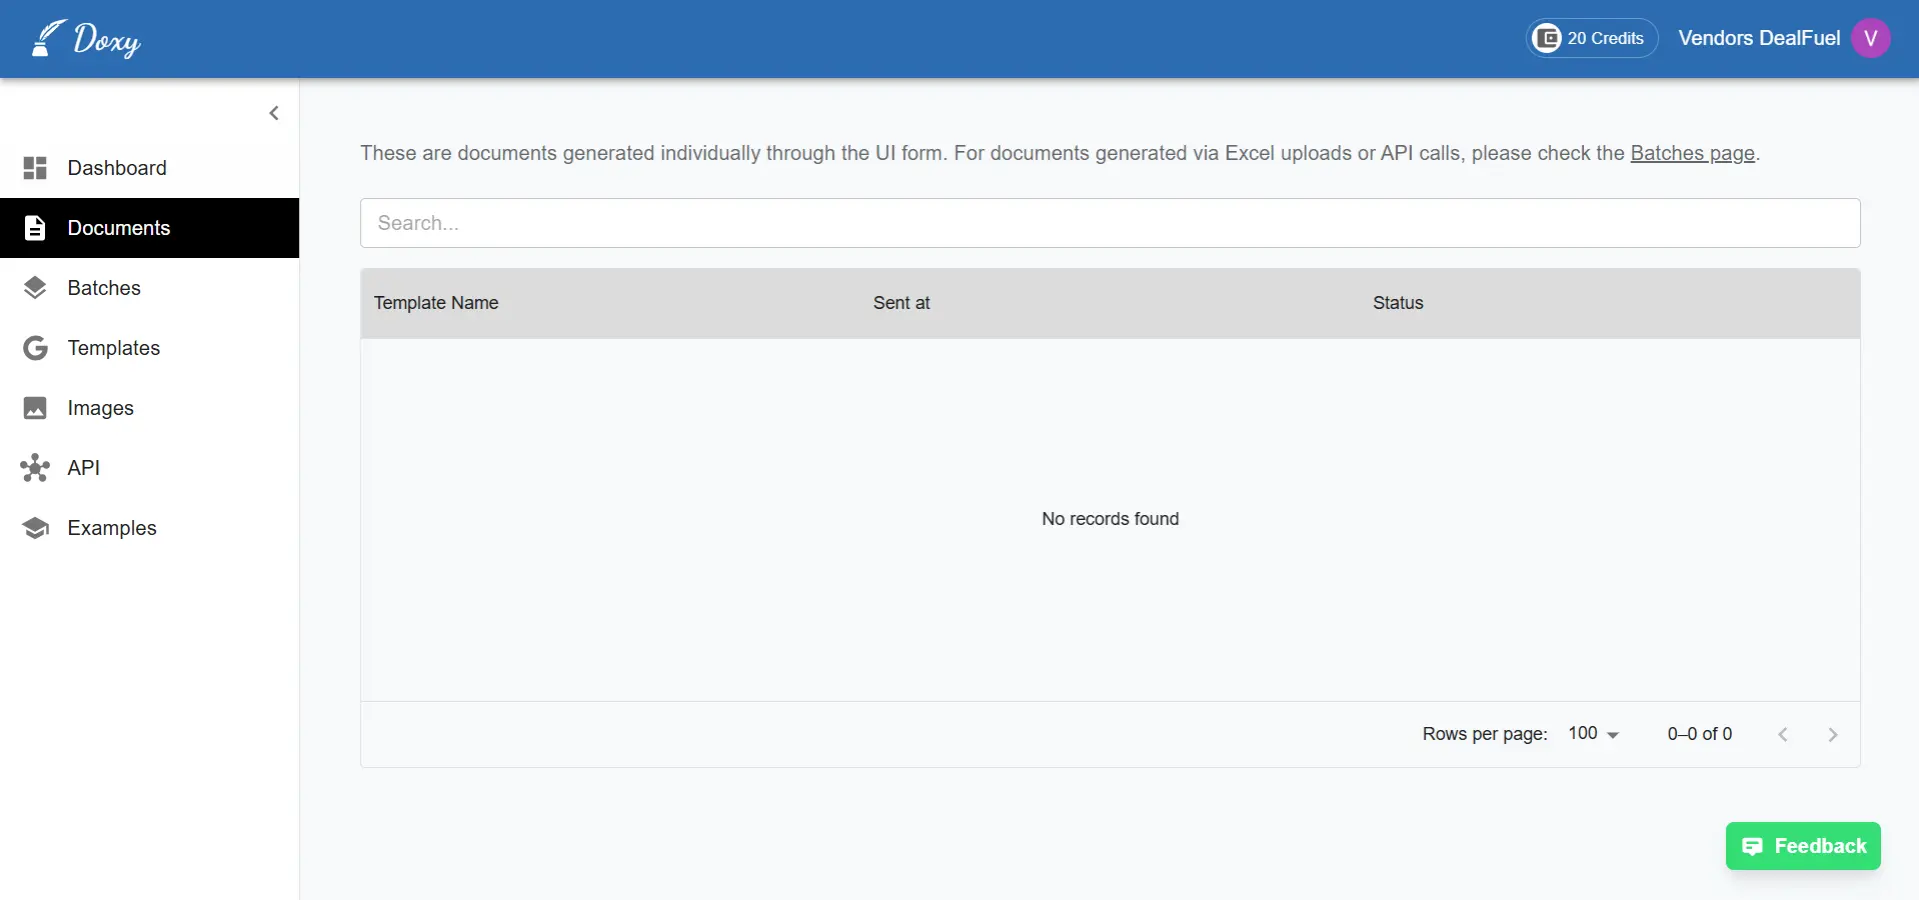Follow the Batches page link
This screenshot has width=1919, height=900.
click(1692, 153)
